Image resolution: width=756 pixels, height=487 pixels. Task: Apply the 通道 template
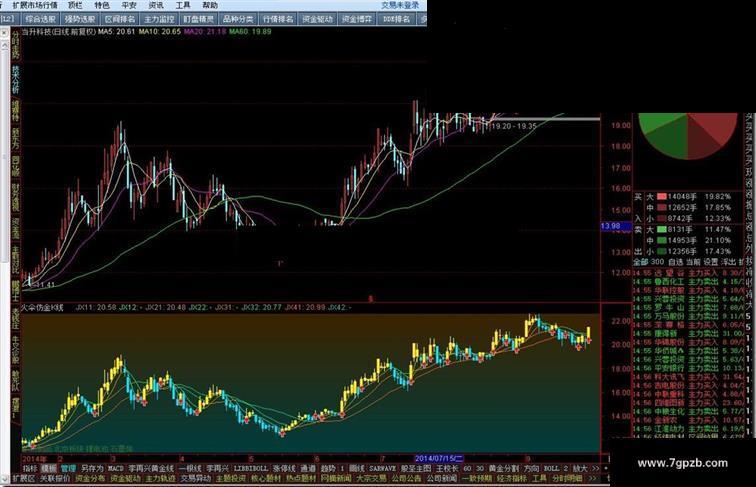coord(308,468)
